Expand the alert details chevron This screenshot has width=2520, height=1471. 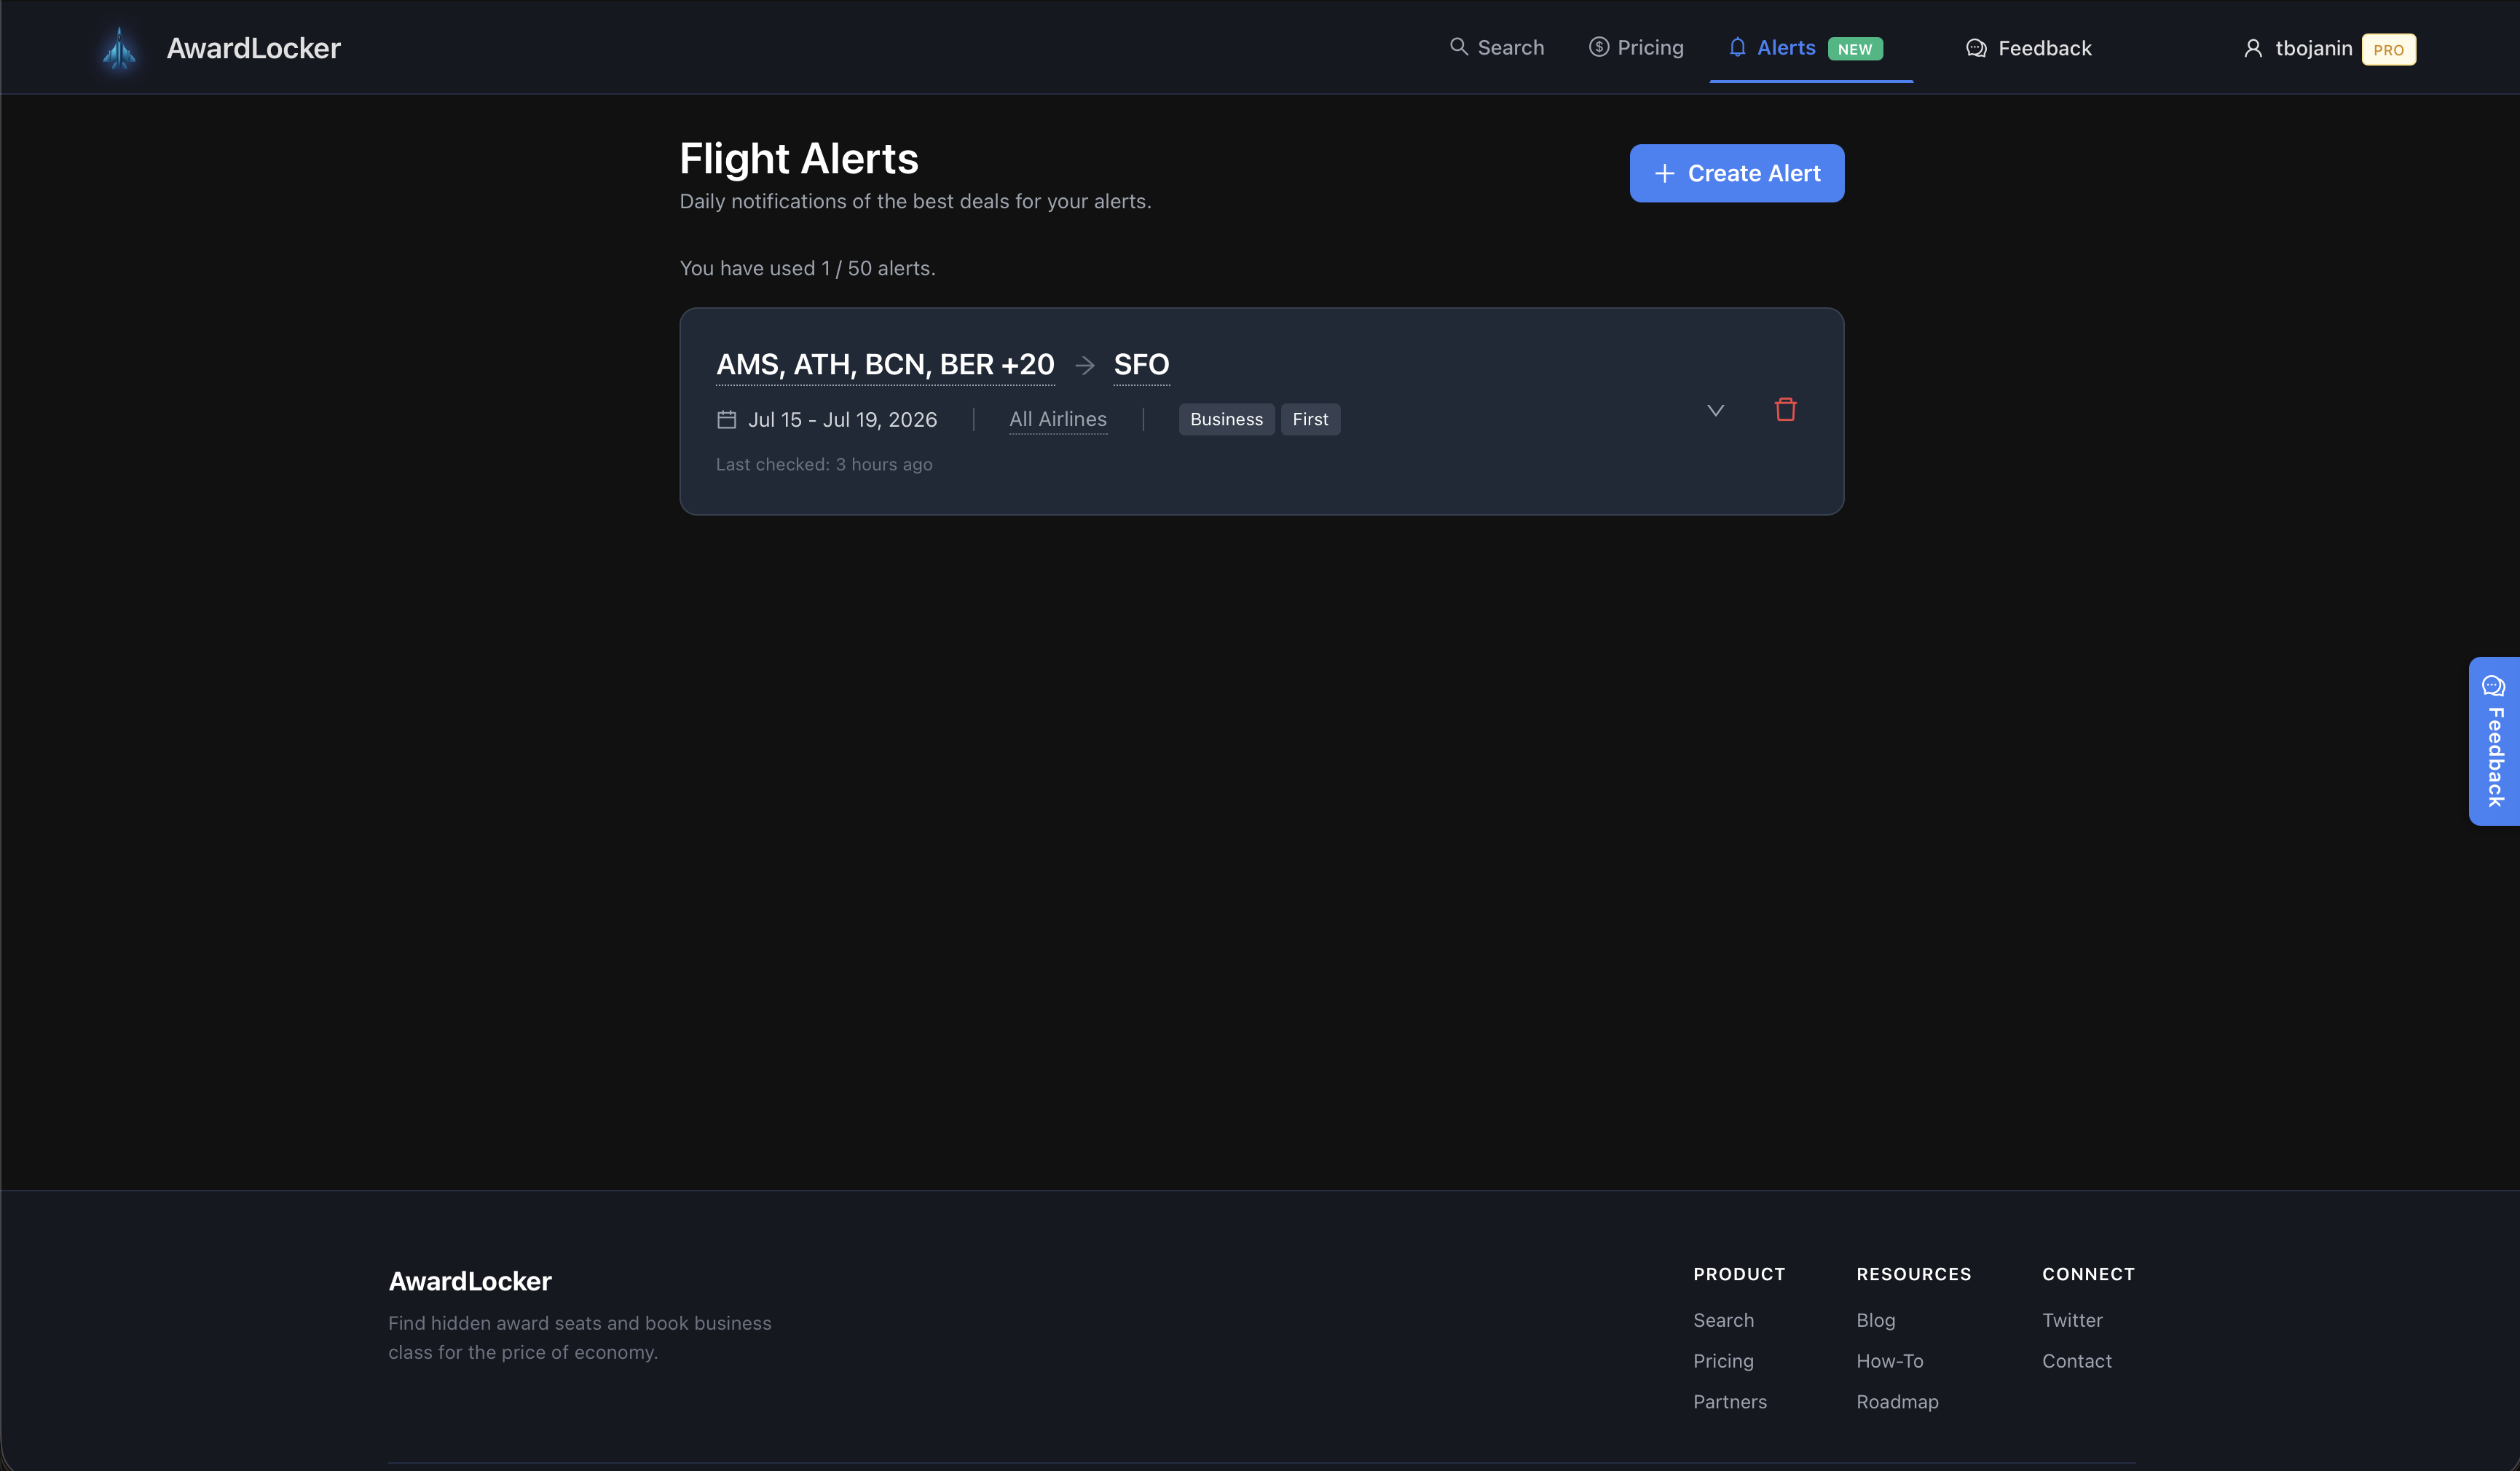[1715, 411]
